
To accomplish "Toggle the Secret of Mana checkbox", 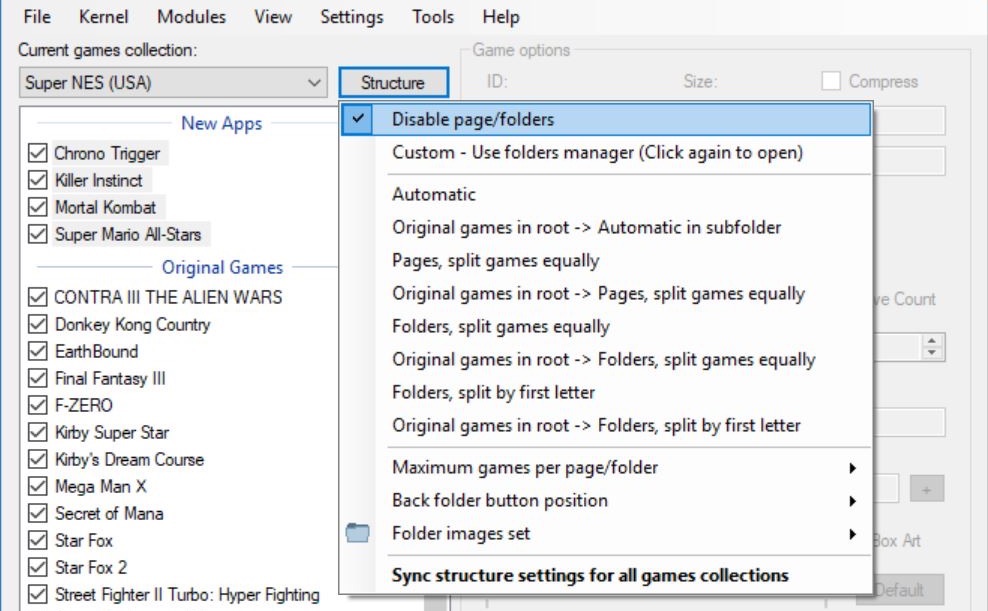I will click(38, 513).
